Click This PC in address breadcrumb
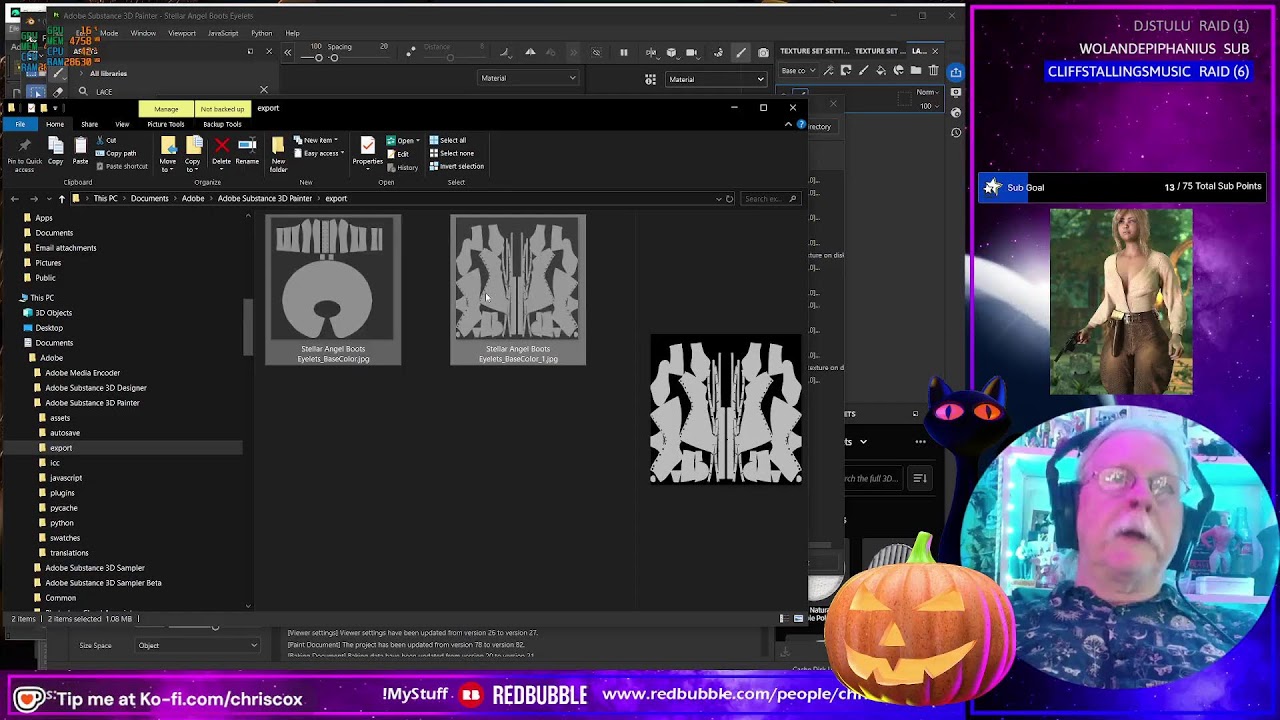The image size is (1280, 720). tap(105, 198)
